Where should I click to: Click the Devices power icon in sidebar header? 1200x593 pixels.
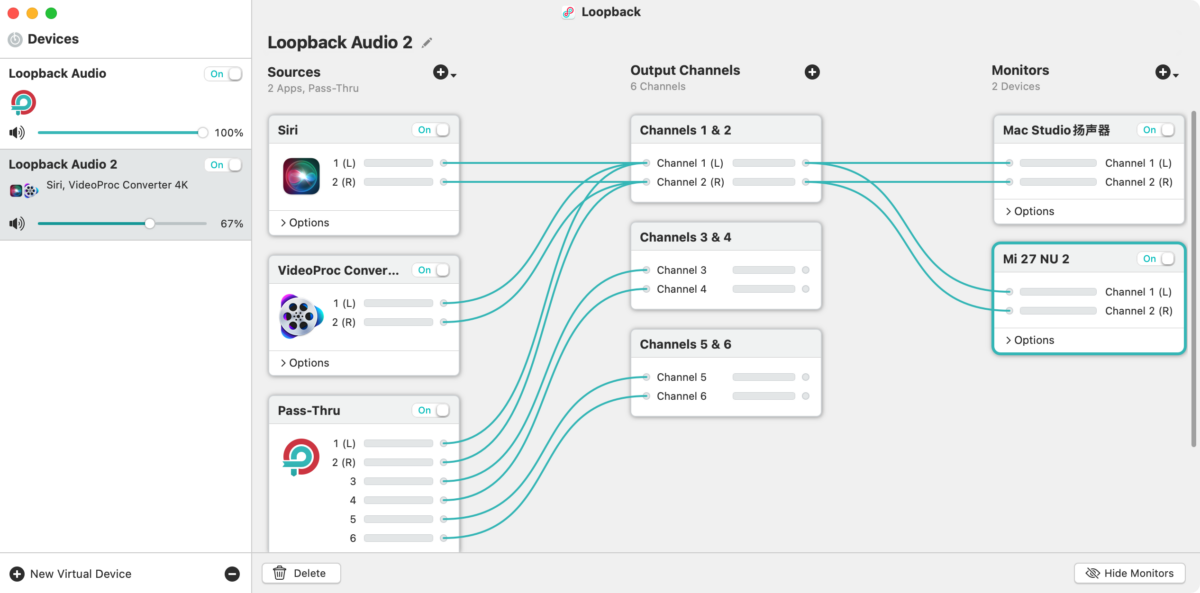pos(15,40)
